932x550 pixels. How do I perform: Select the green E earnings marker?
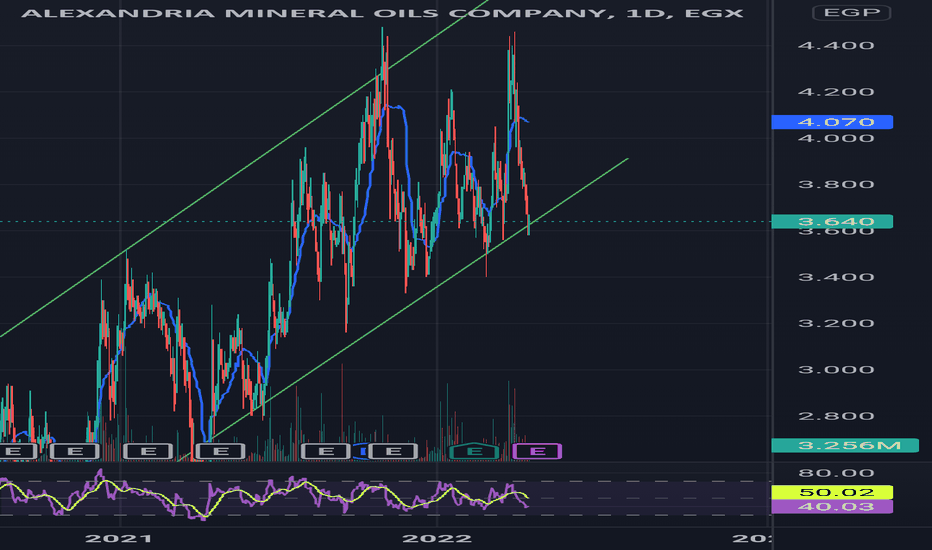point(474,451)
